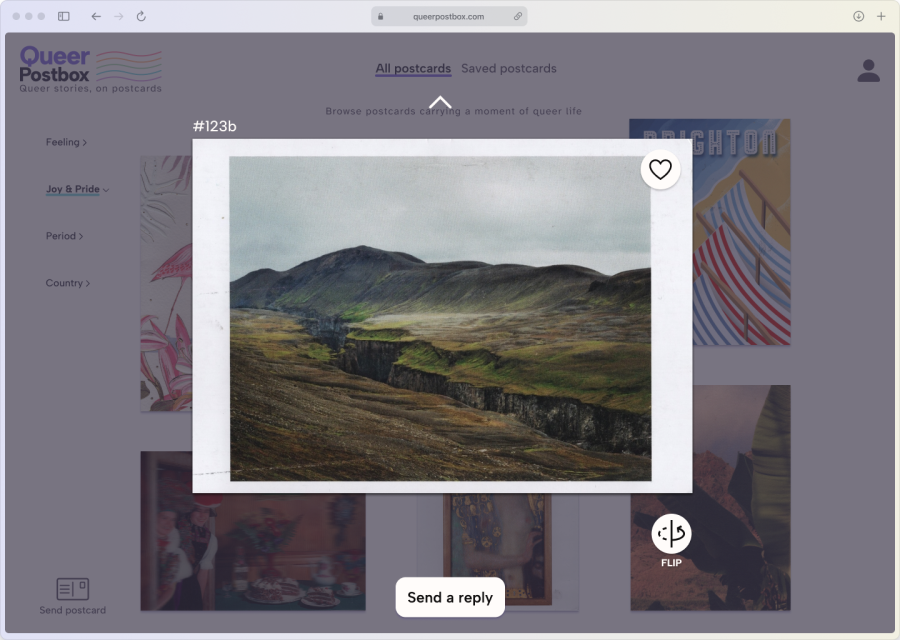Go back in browser history

tap(96, 16)
